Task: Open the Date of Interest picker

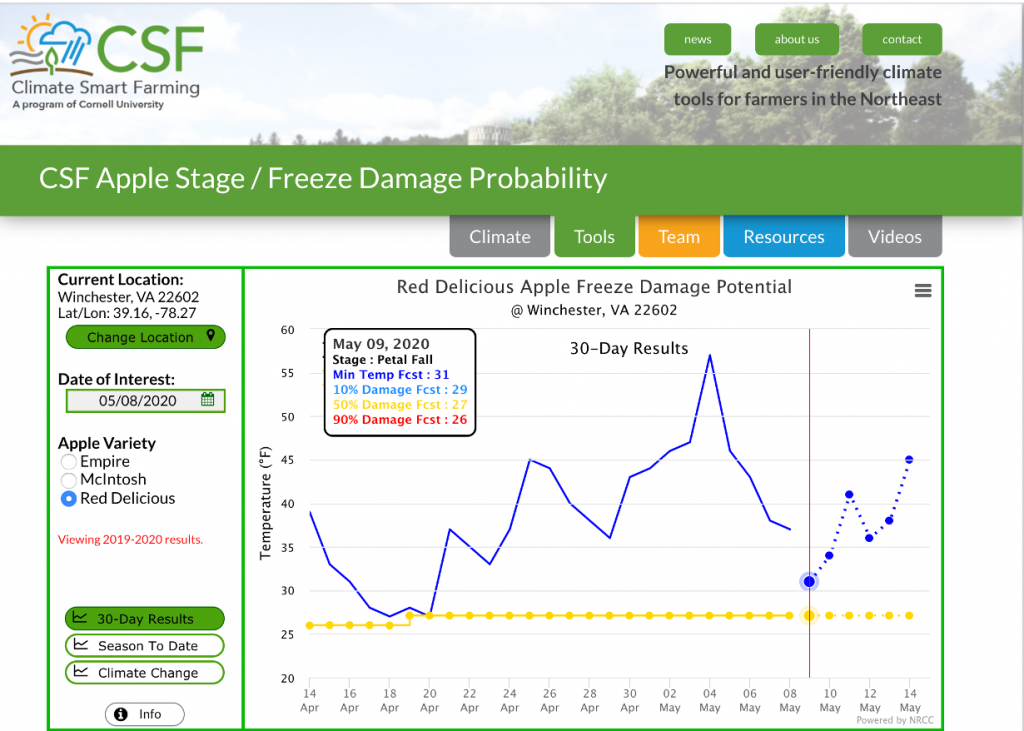Action: pos(138,401)
